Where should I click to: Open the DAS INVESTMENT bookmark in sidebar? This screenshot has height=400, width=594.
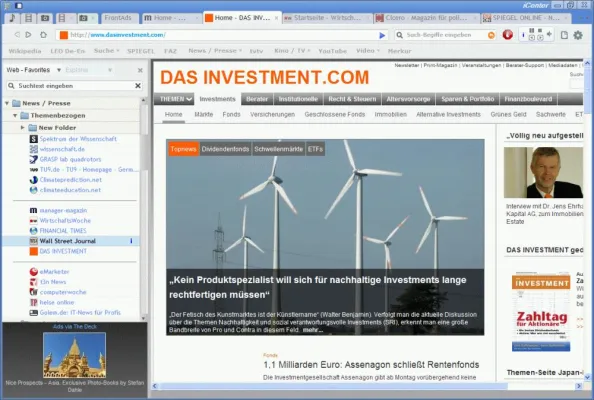pos(63,251)
